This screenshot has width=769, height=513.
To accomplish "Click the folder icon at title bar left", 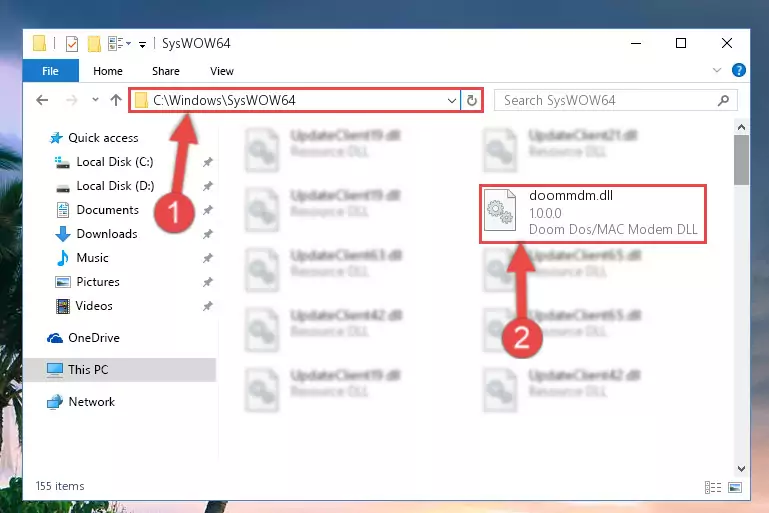I will (x=39, y=43).
